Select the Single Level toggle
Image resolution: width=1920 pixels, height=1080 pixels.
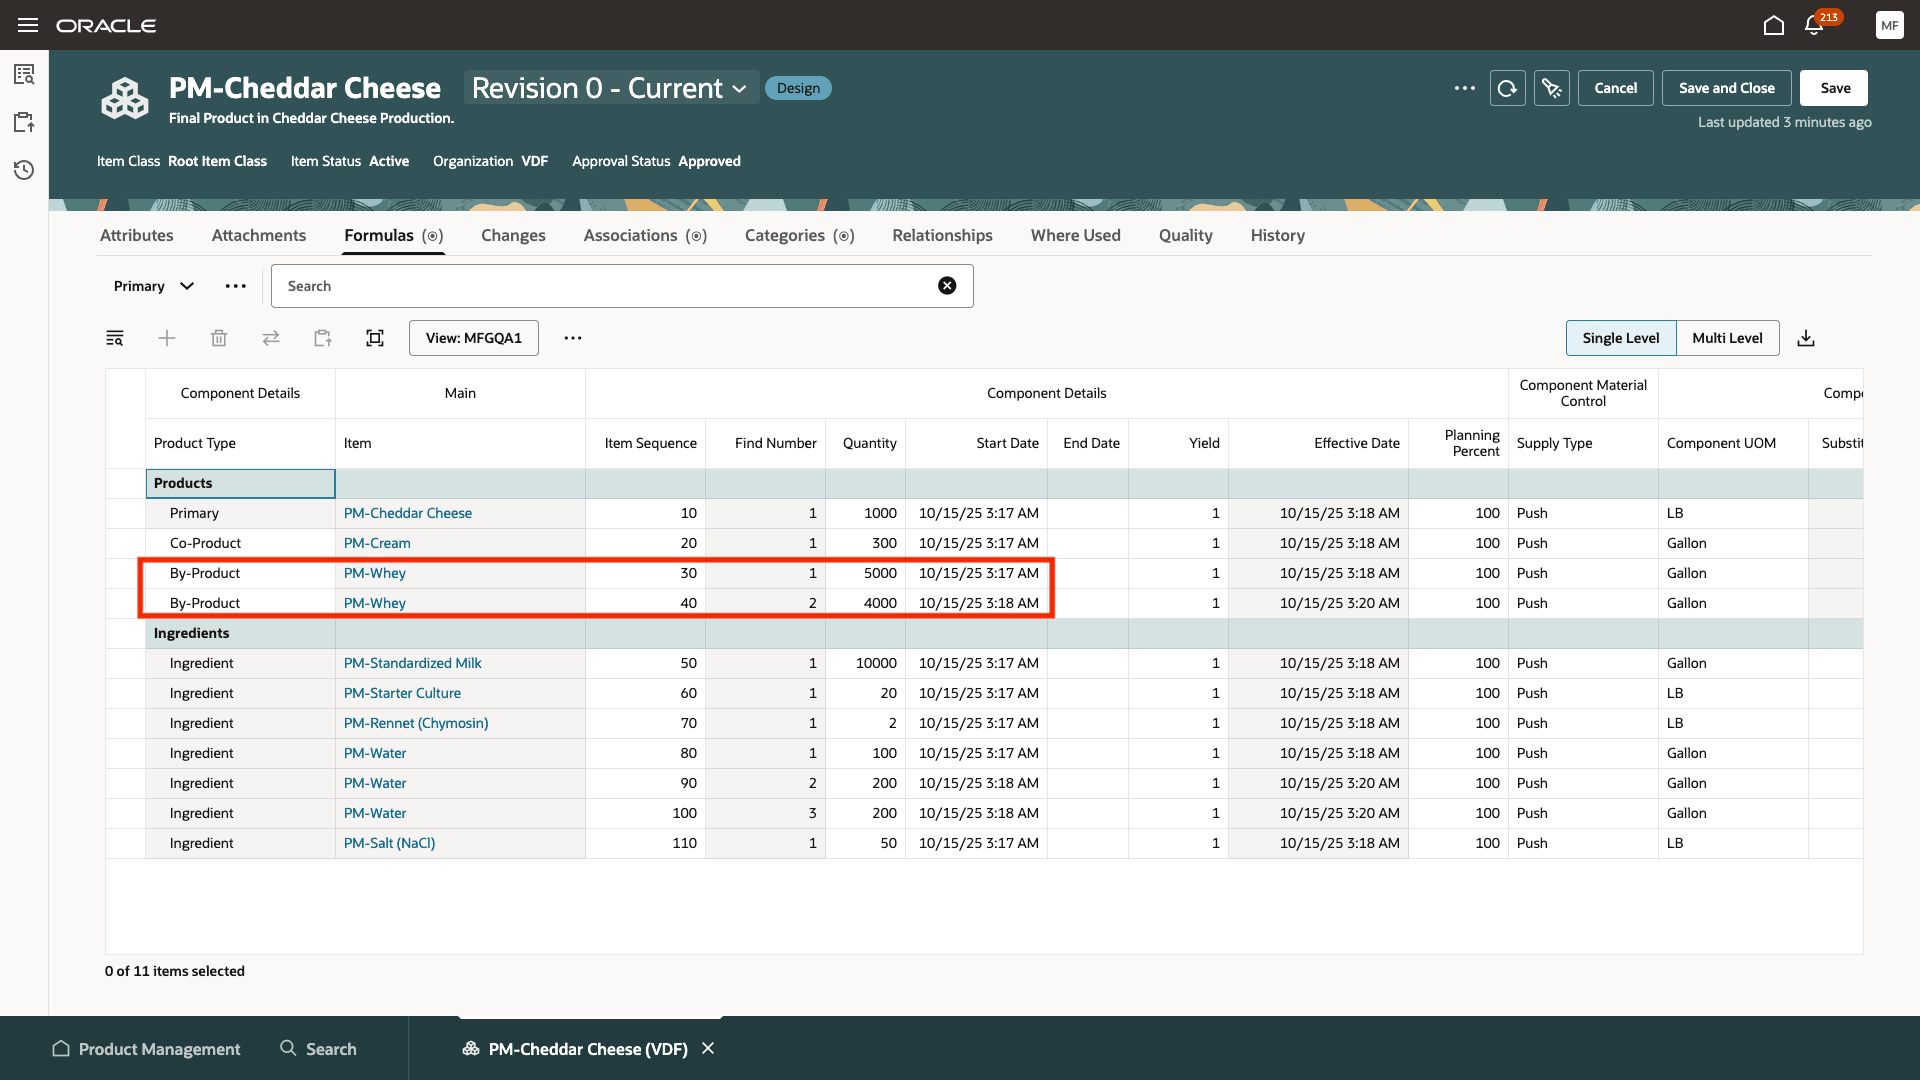click(x=1620, y=338)
